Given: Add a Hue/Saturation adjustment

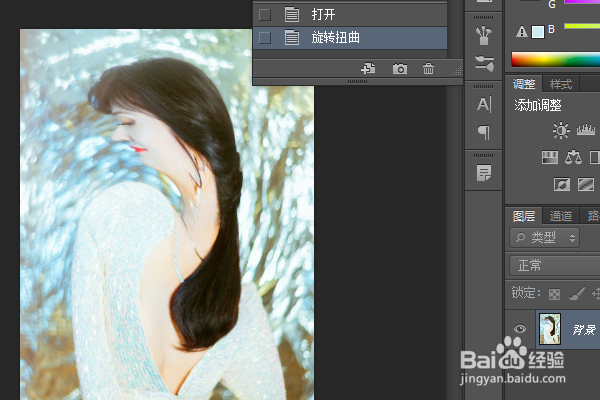Looking at the screenshot, I should point(550,157).
